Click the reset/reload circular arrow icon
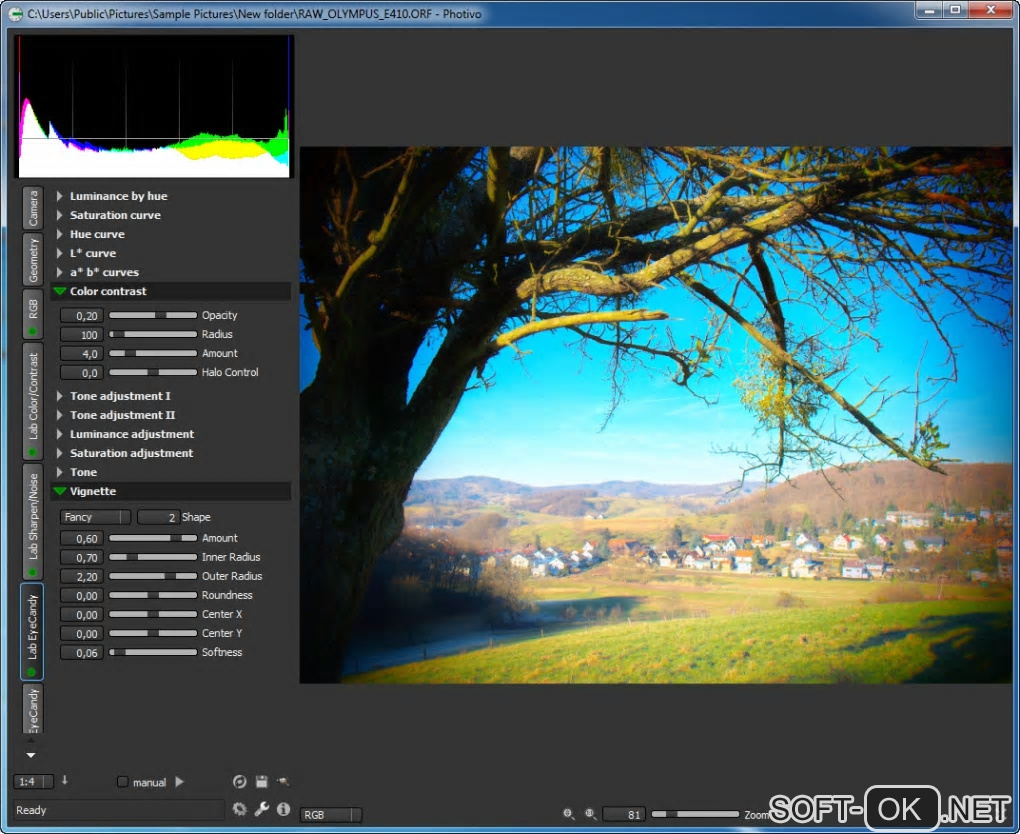The width and height of the screenshot is (1020, 834). [239, 781]
